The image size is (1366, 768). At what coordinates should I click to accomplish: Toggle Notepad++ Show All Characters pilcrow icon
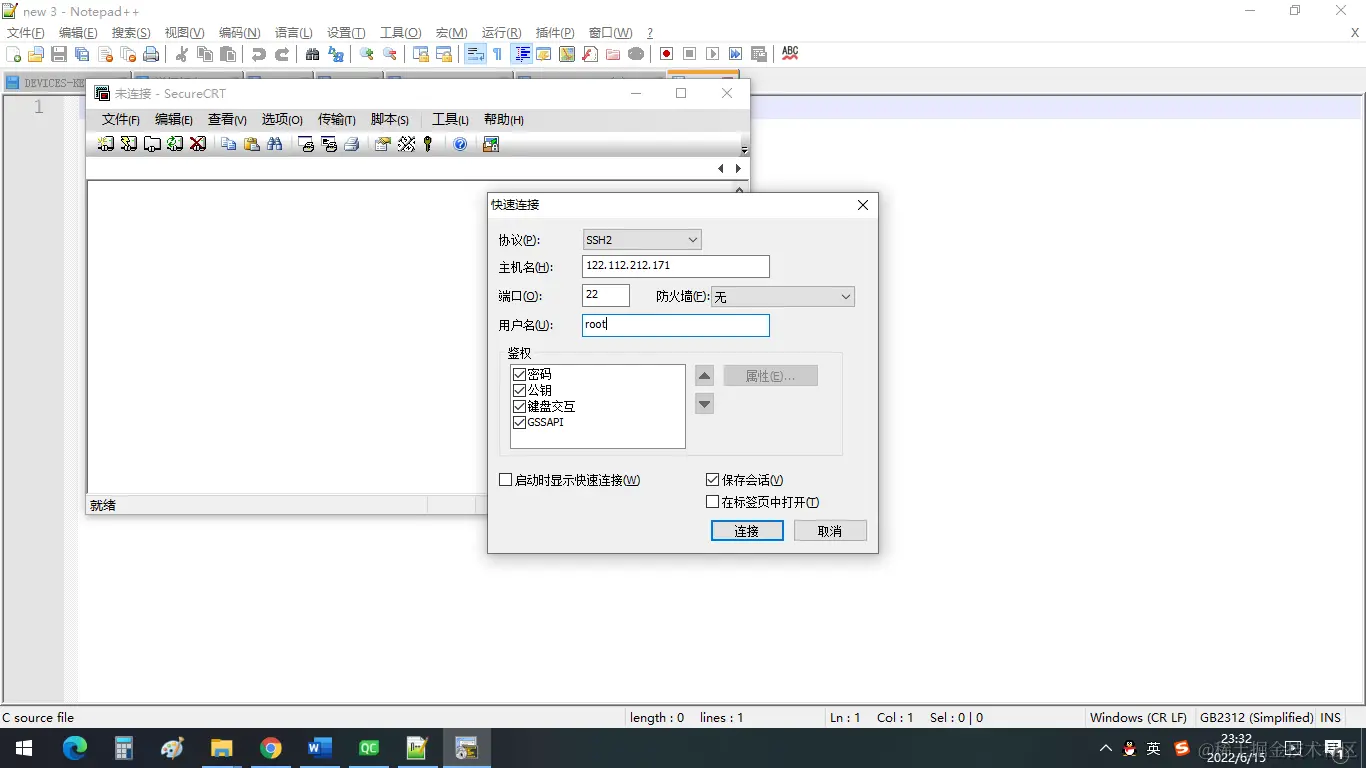[x=497, y=54]
